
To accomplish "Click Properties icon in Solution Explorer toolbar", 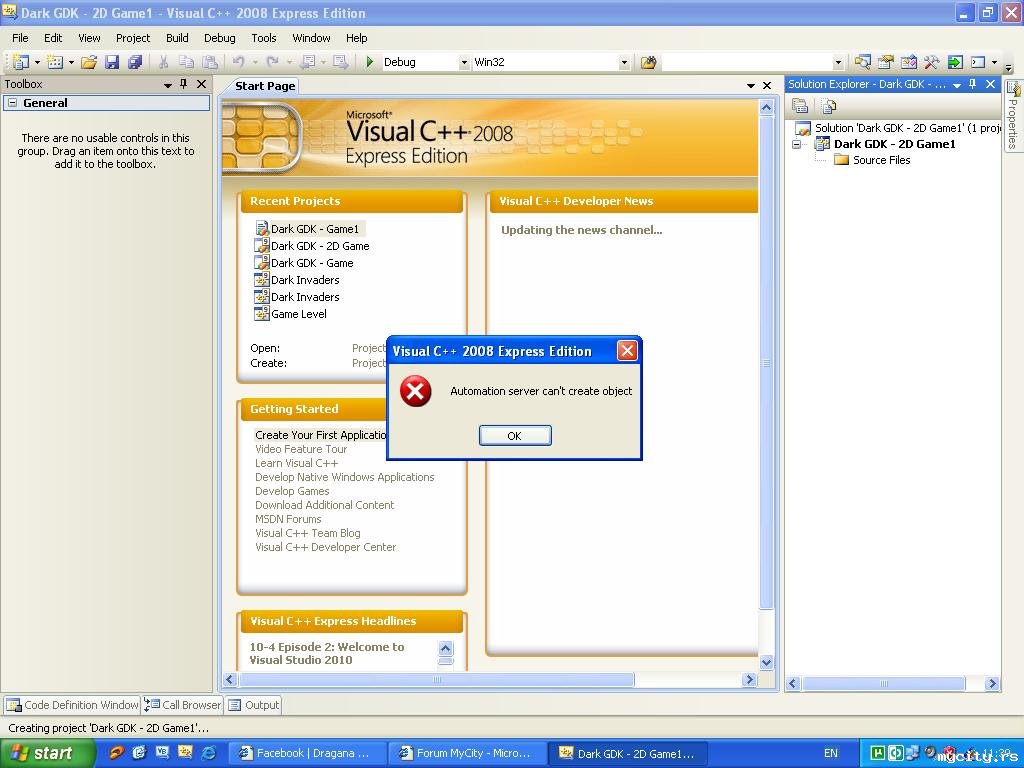I will [800, 106].
